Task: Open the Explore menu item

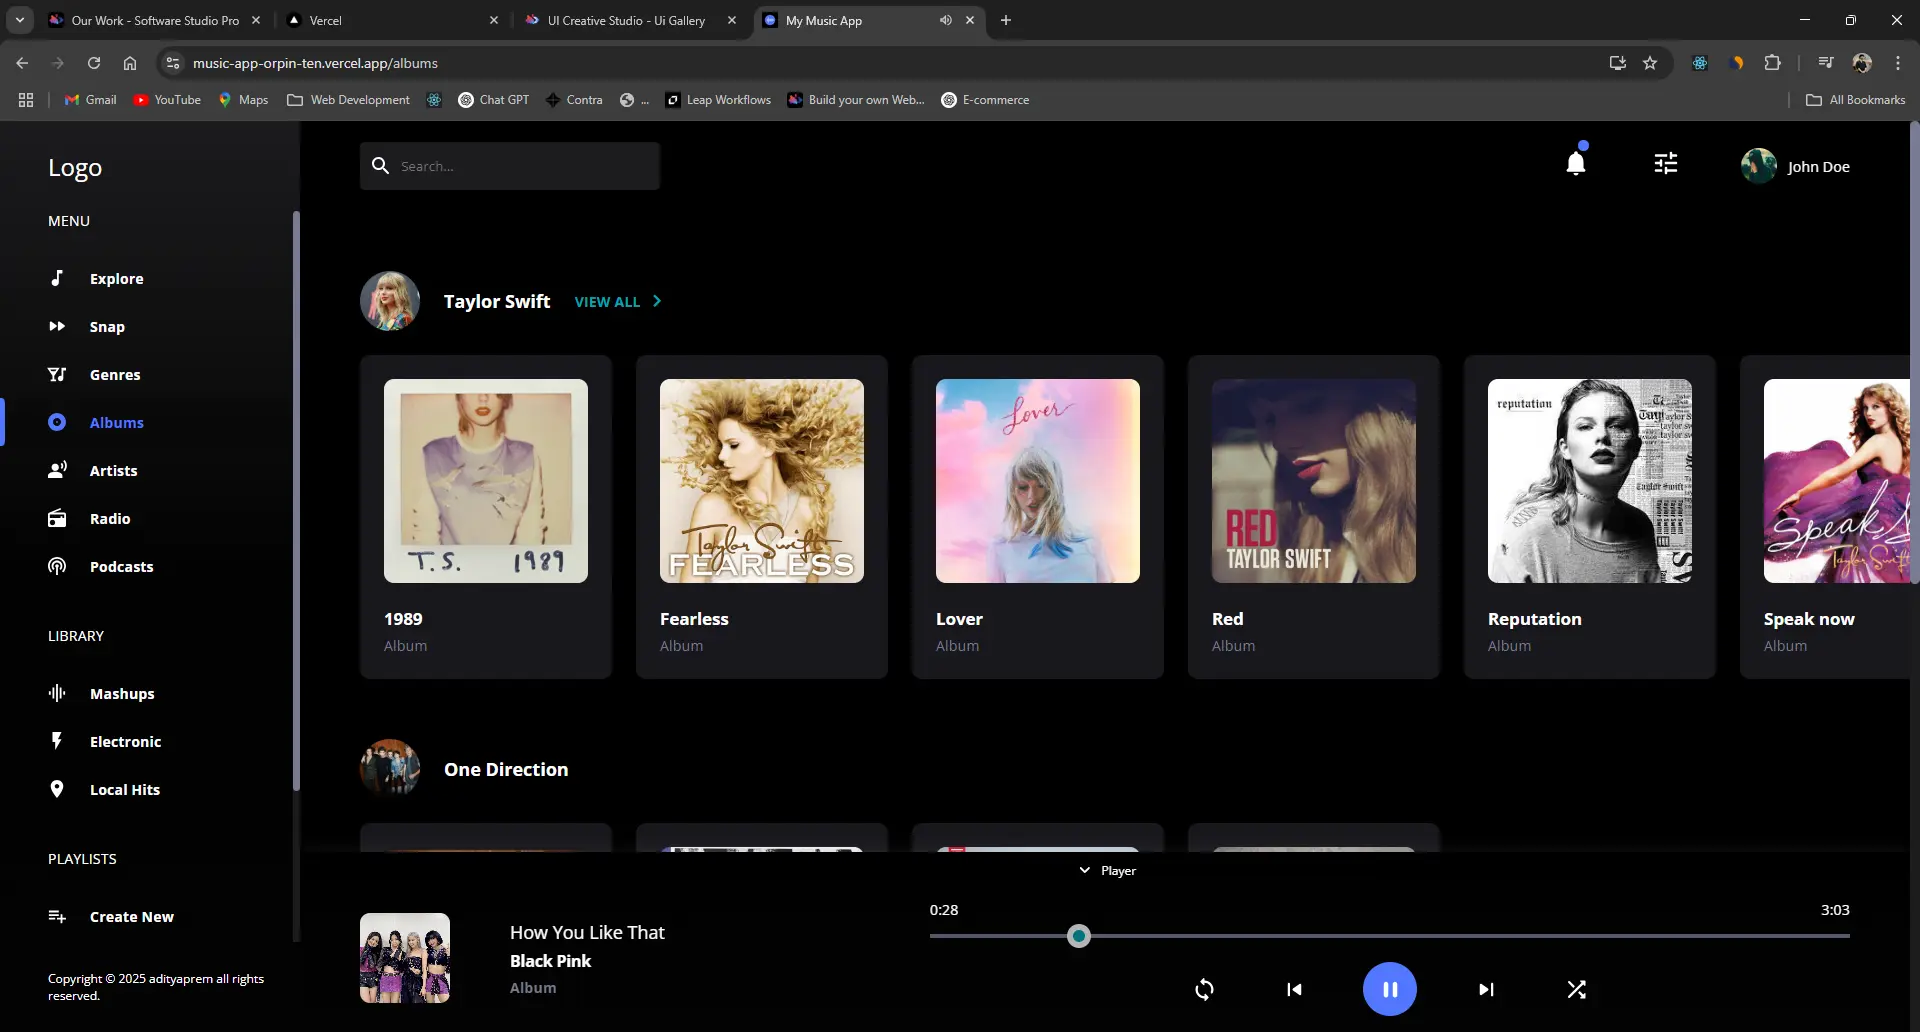Action: click(x=116, y=278)
